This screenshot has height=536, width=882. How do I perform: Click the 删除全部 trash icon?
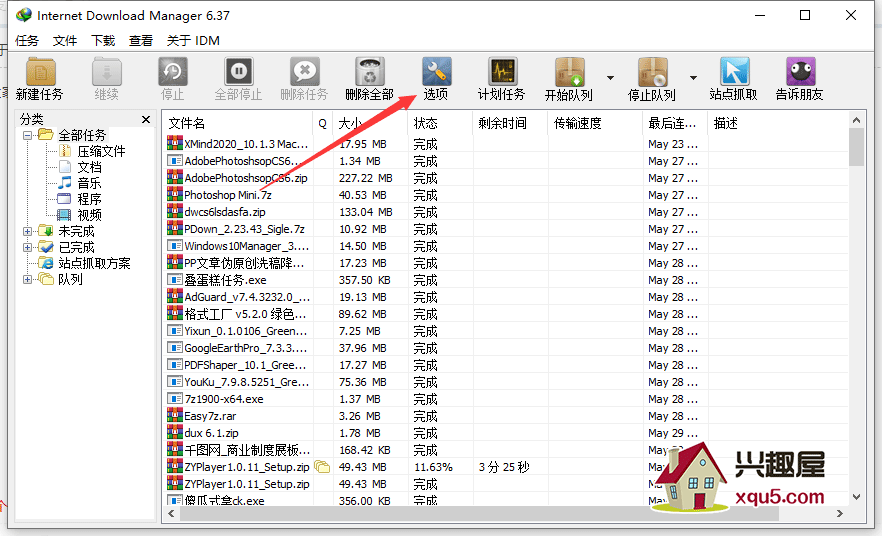(x=370, y=72)
